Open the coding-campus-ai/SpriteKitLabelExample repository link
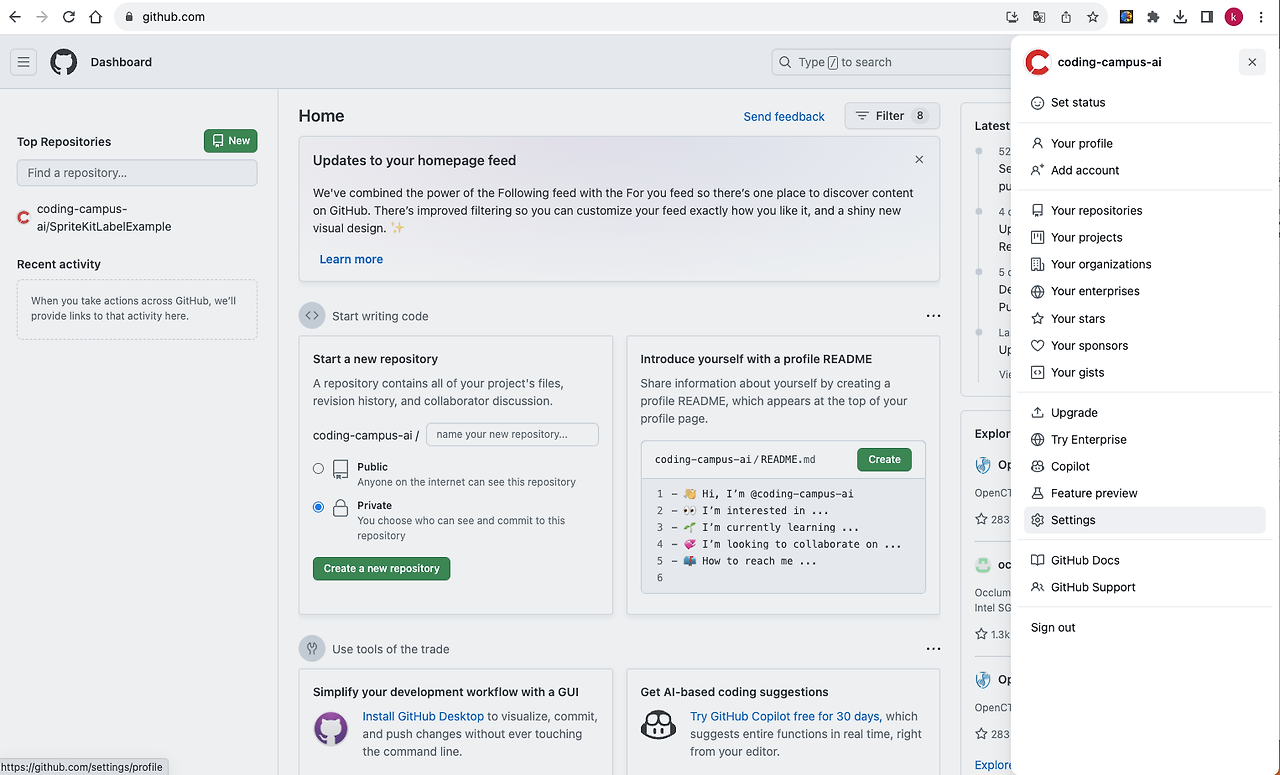This screenshot has width=1280, height=775. [104, 218]
